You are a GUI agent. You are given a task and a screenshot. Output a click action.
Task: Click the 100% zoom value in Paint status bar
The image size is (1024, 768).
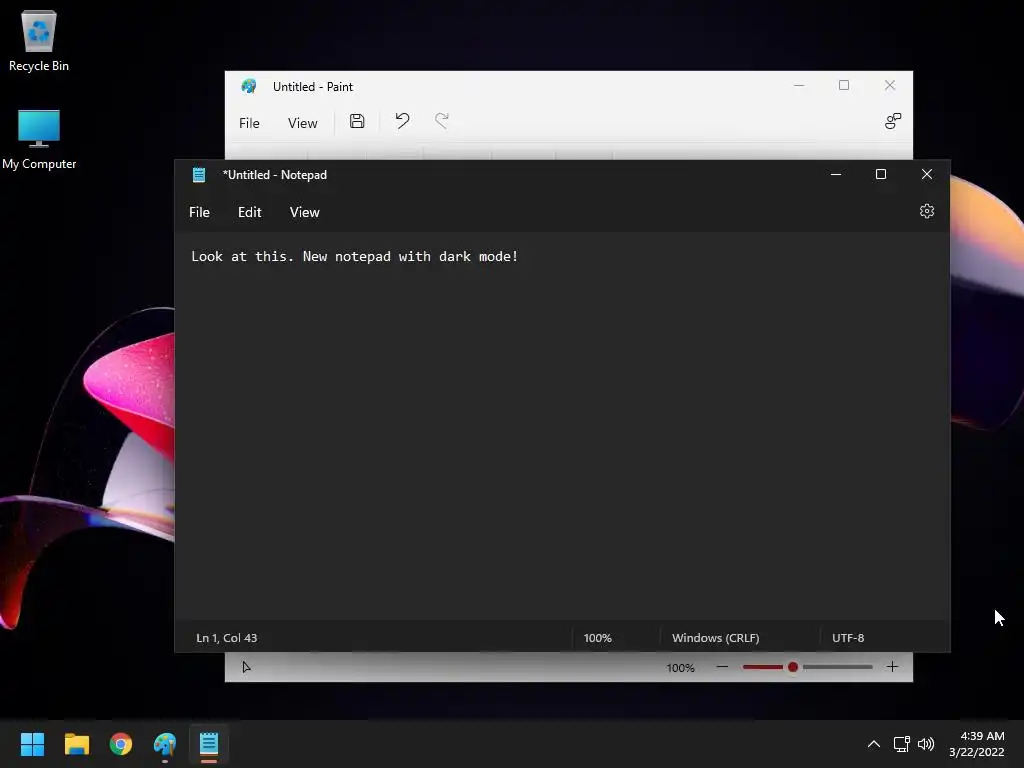tap(680, 667)
